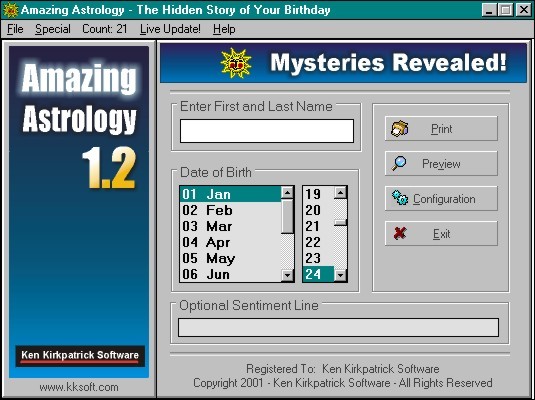Open the Special menu

(x=53, y=29)
